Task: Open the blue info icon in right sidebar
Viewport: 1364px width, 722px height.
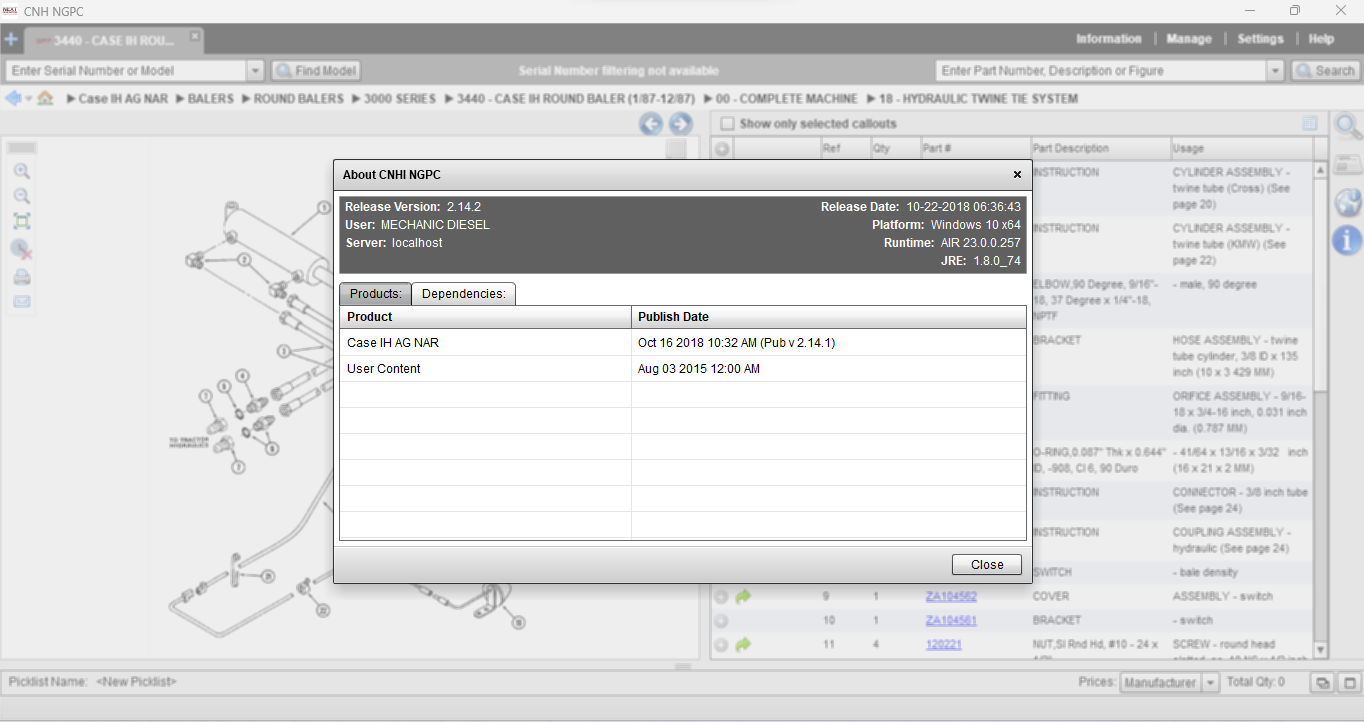Action: [x=1348, y=240]
